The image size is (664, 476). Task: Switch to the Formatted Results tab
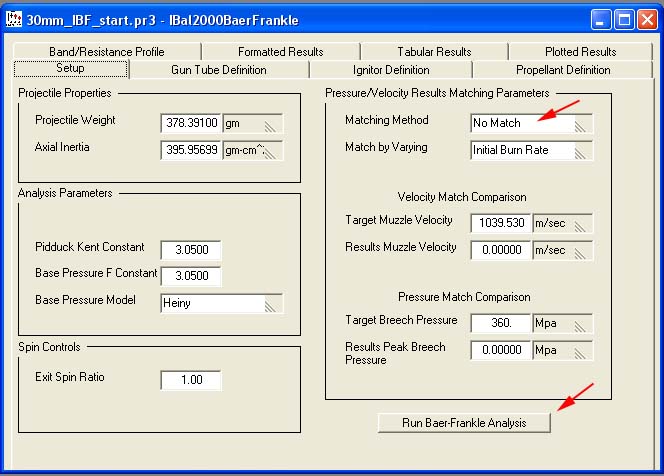(280, 51)
